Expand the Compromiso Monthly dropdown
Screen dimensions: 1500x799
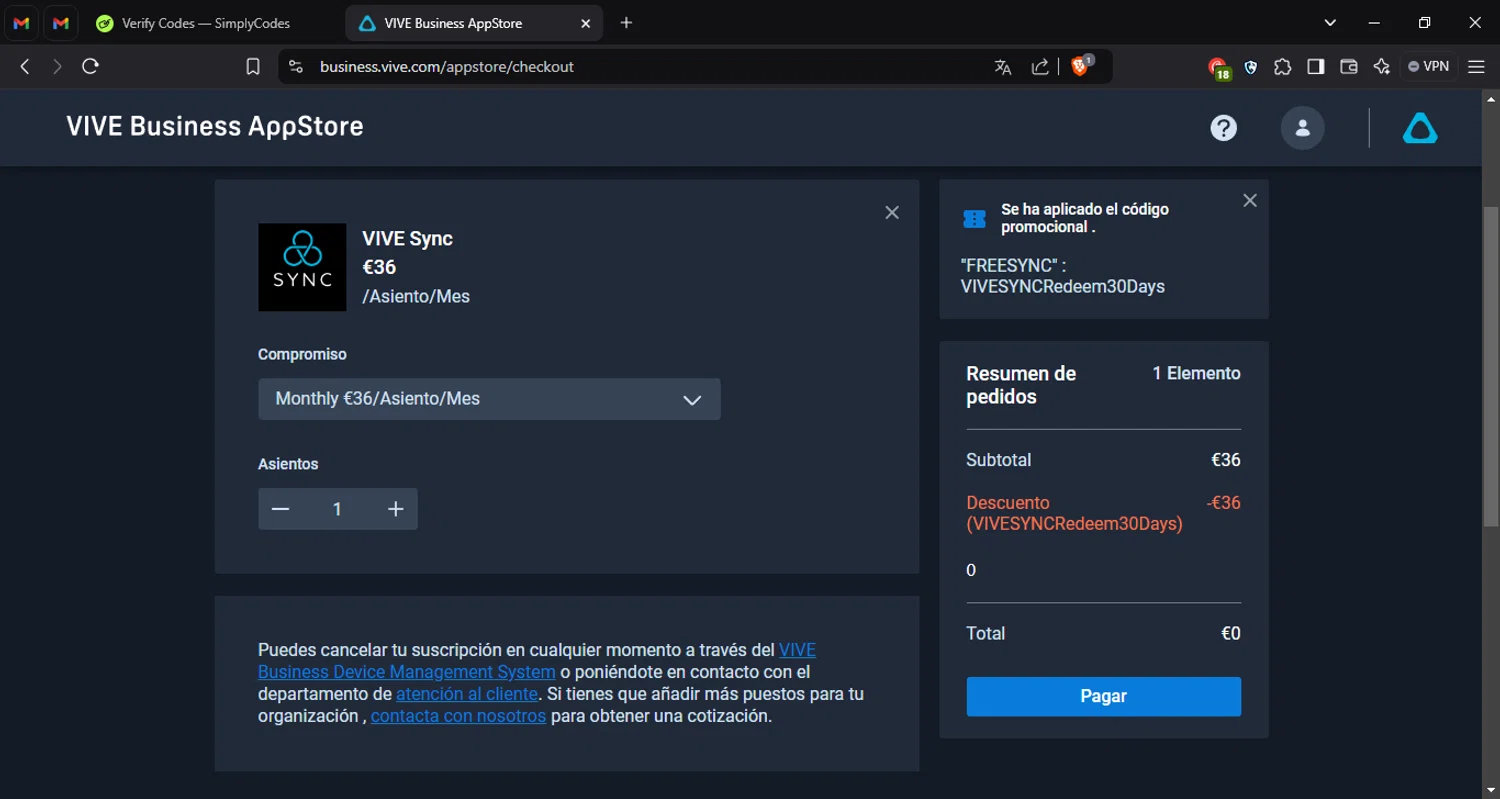(x=489, y=399)
